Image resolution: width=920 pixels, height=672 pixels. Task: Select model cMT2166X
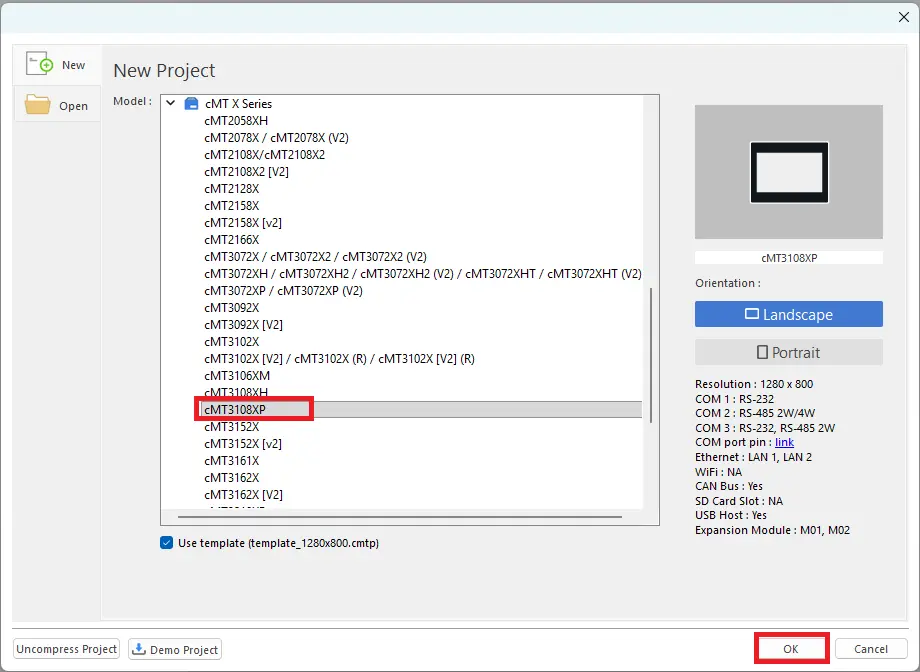coord(232,239)
